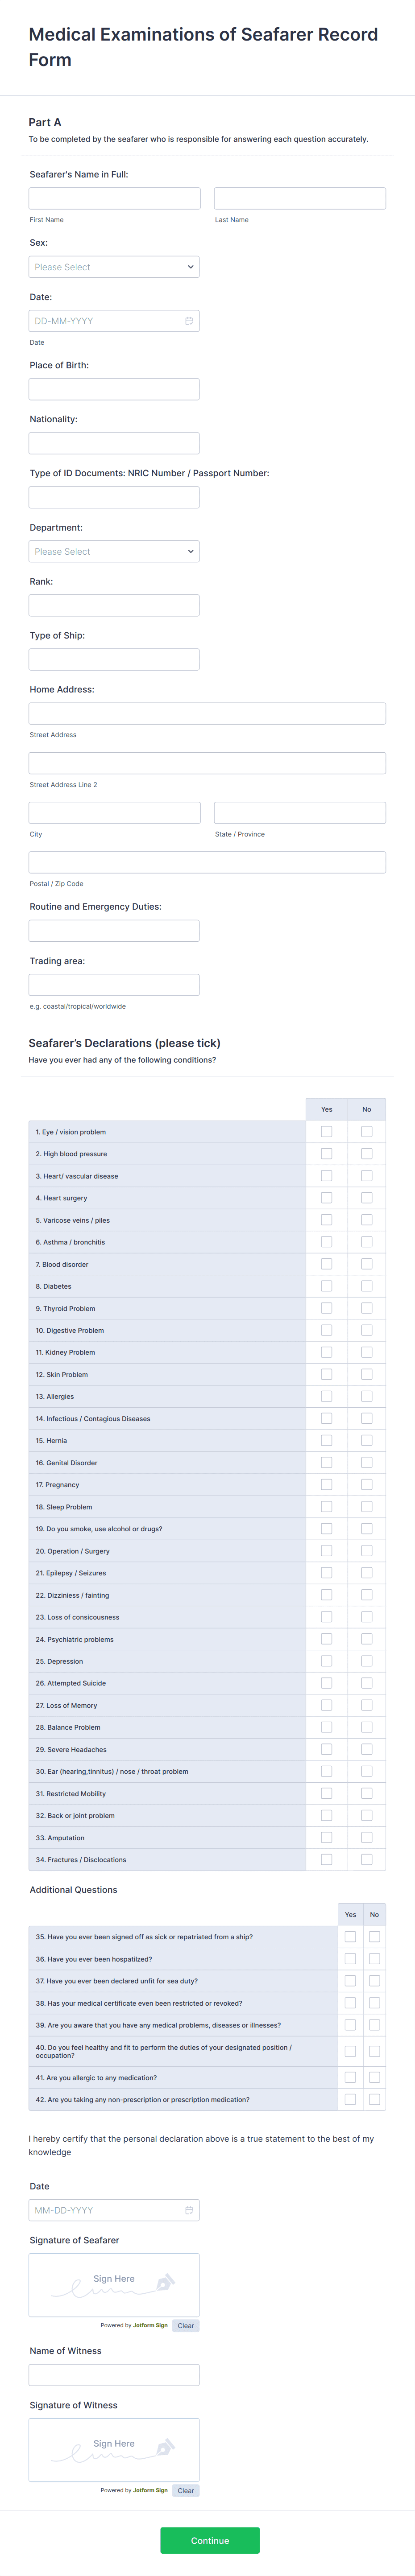
Task: Select Yes for ever been hospitalized
Action: [350, 1959]
